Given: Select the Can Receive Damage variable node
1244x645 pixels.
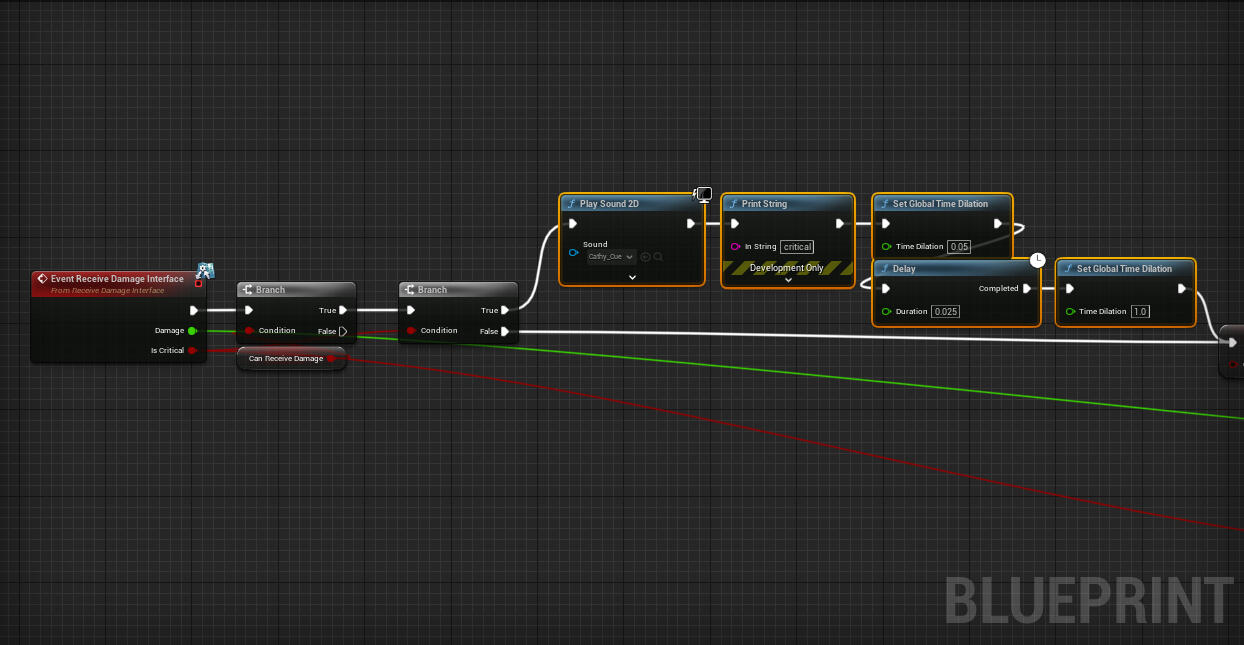Looking at the screenshot, I should click(x=286, y=358).
